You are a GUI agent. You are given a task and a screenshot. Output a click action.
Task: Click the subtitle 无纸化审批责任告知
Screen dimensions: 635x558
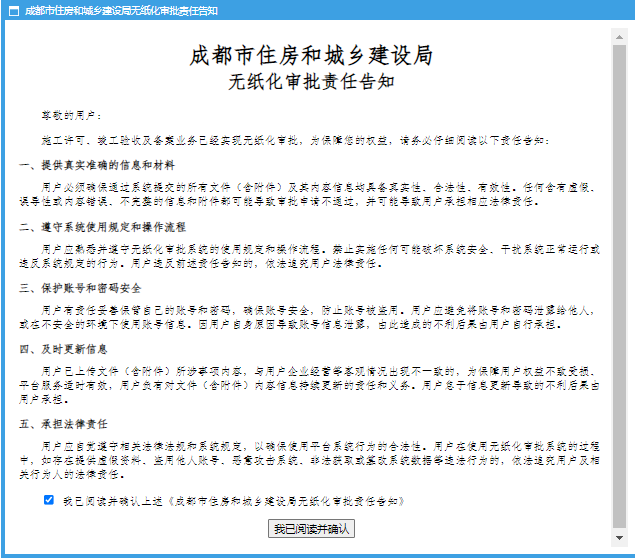[311, 82]
